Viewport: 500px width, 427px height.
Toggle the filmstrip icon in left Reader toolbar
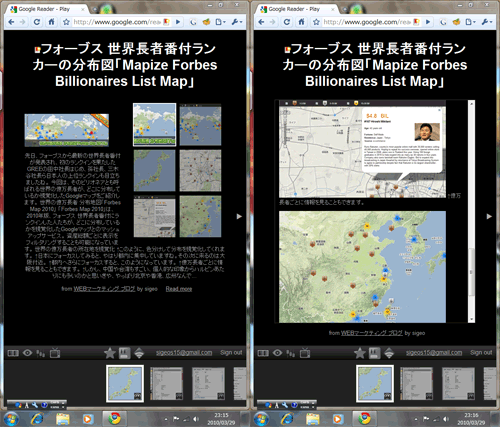13,353
